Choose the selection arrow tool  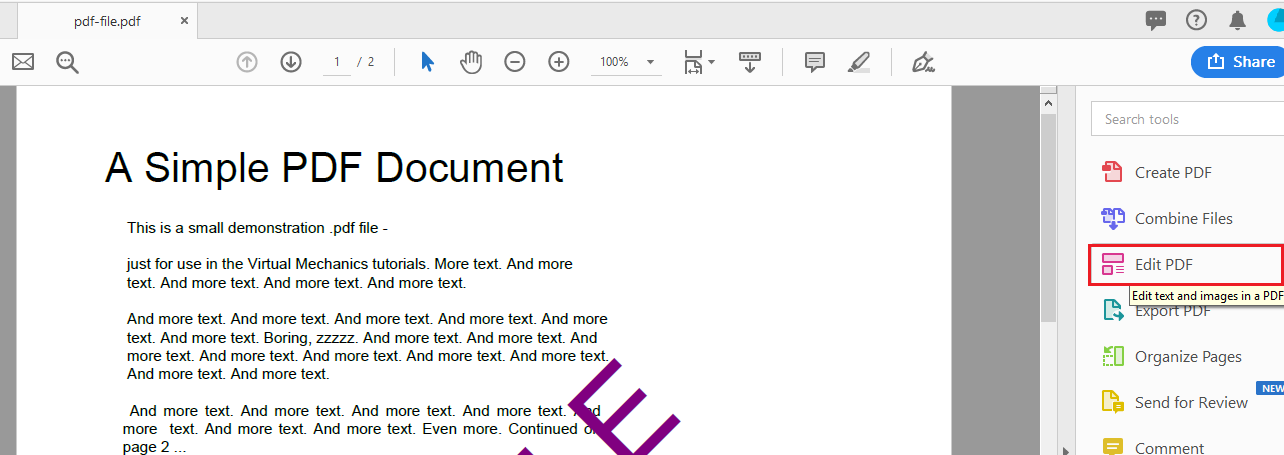click(x=428, y=62)
